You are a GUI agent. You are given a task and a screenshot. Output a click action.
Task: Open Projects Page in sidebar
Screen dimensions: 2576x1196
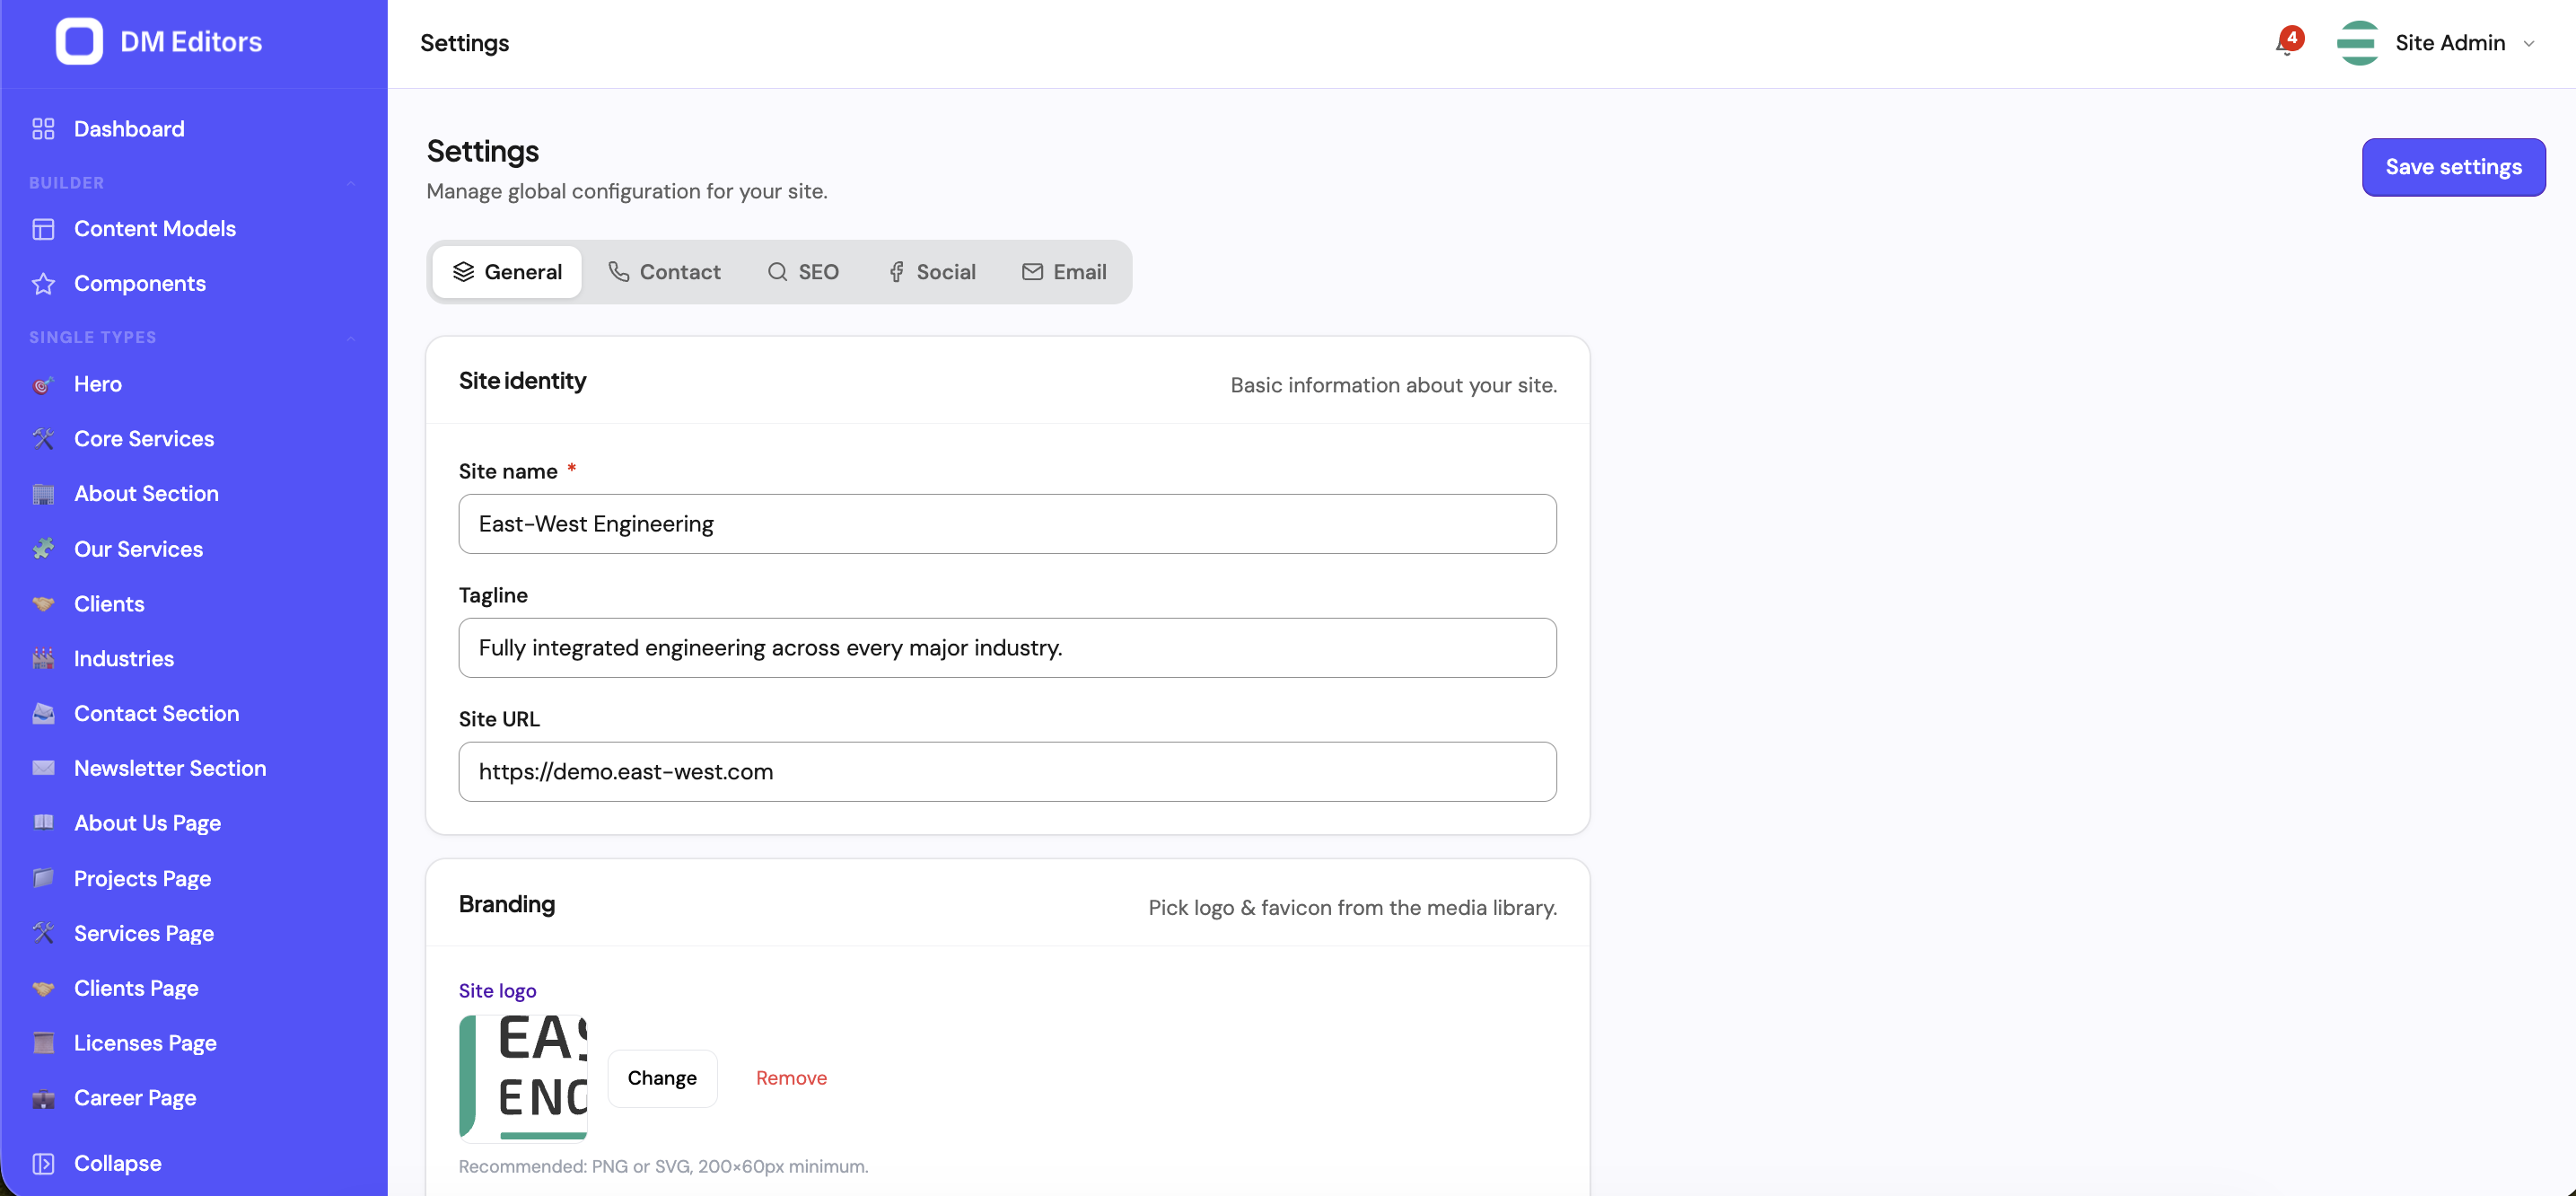click(x=142, y=879)
